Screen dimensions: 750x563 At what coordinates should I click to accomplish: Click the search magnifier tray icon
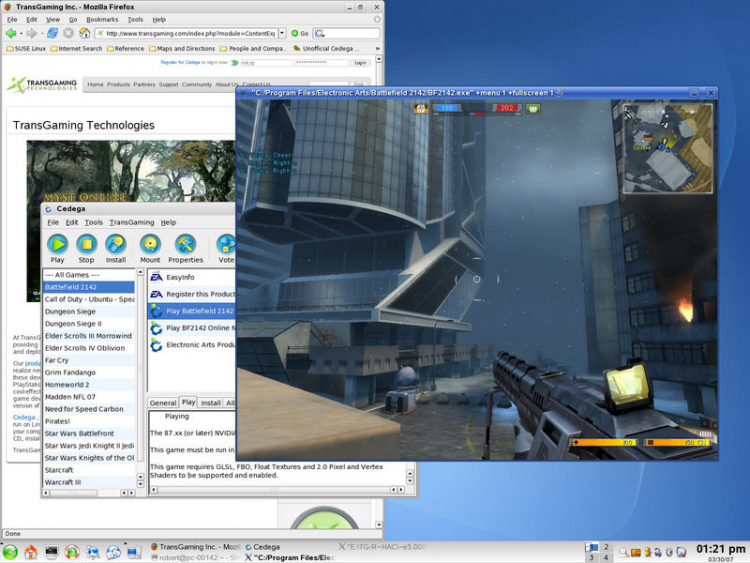pos(624,552)
